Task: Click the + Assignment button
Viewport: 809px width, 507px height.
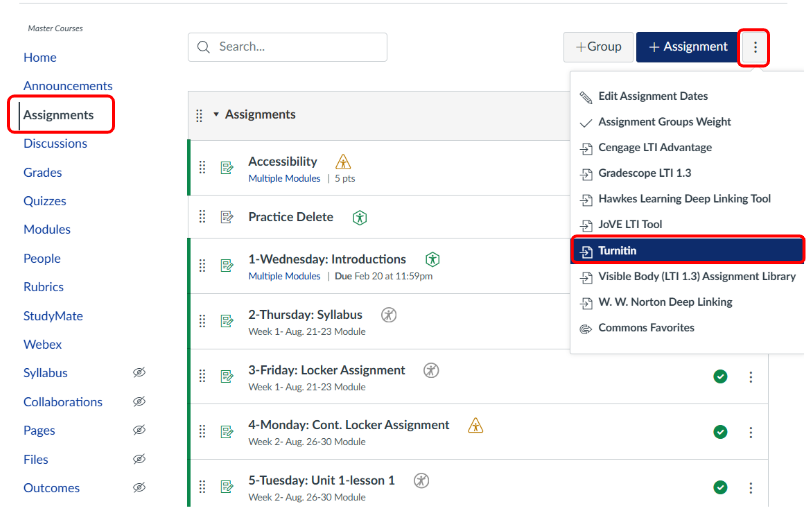Action: coord(687,47)
